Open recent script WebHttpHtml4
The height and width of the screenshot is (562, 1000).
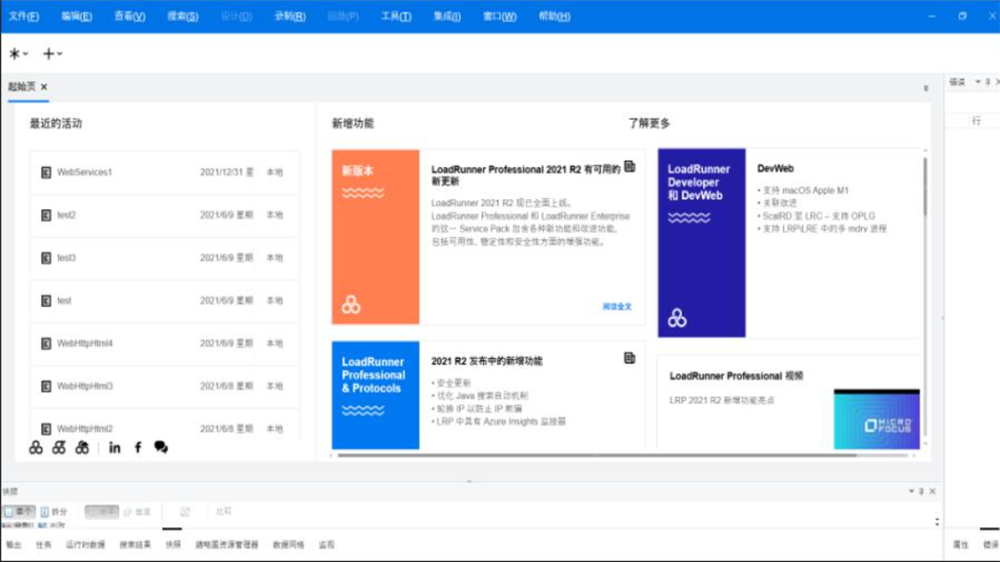pos(165,343)
